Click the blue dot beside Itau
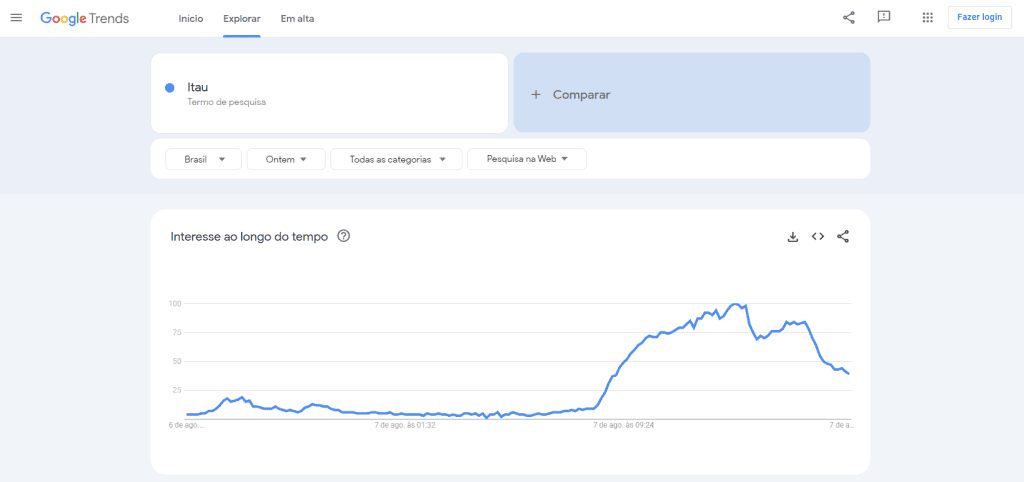 (170, 88)
